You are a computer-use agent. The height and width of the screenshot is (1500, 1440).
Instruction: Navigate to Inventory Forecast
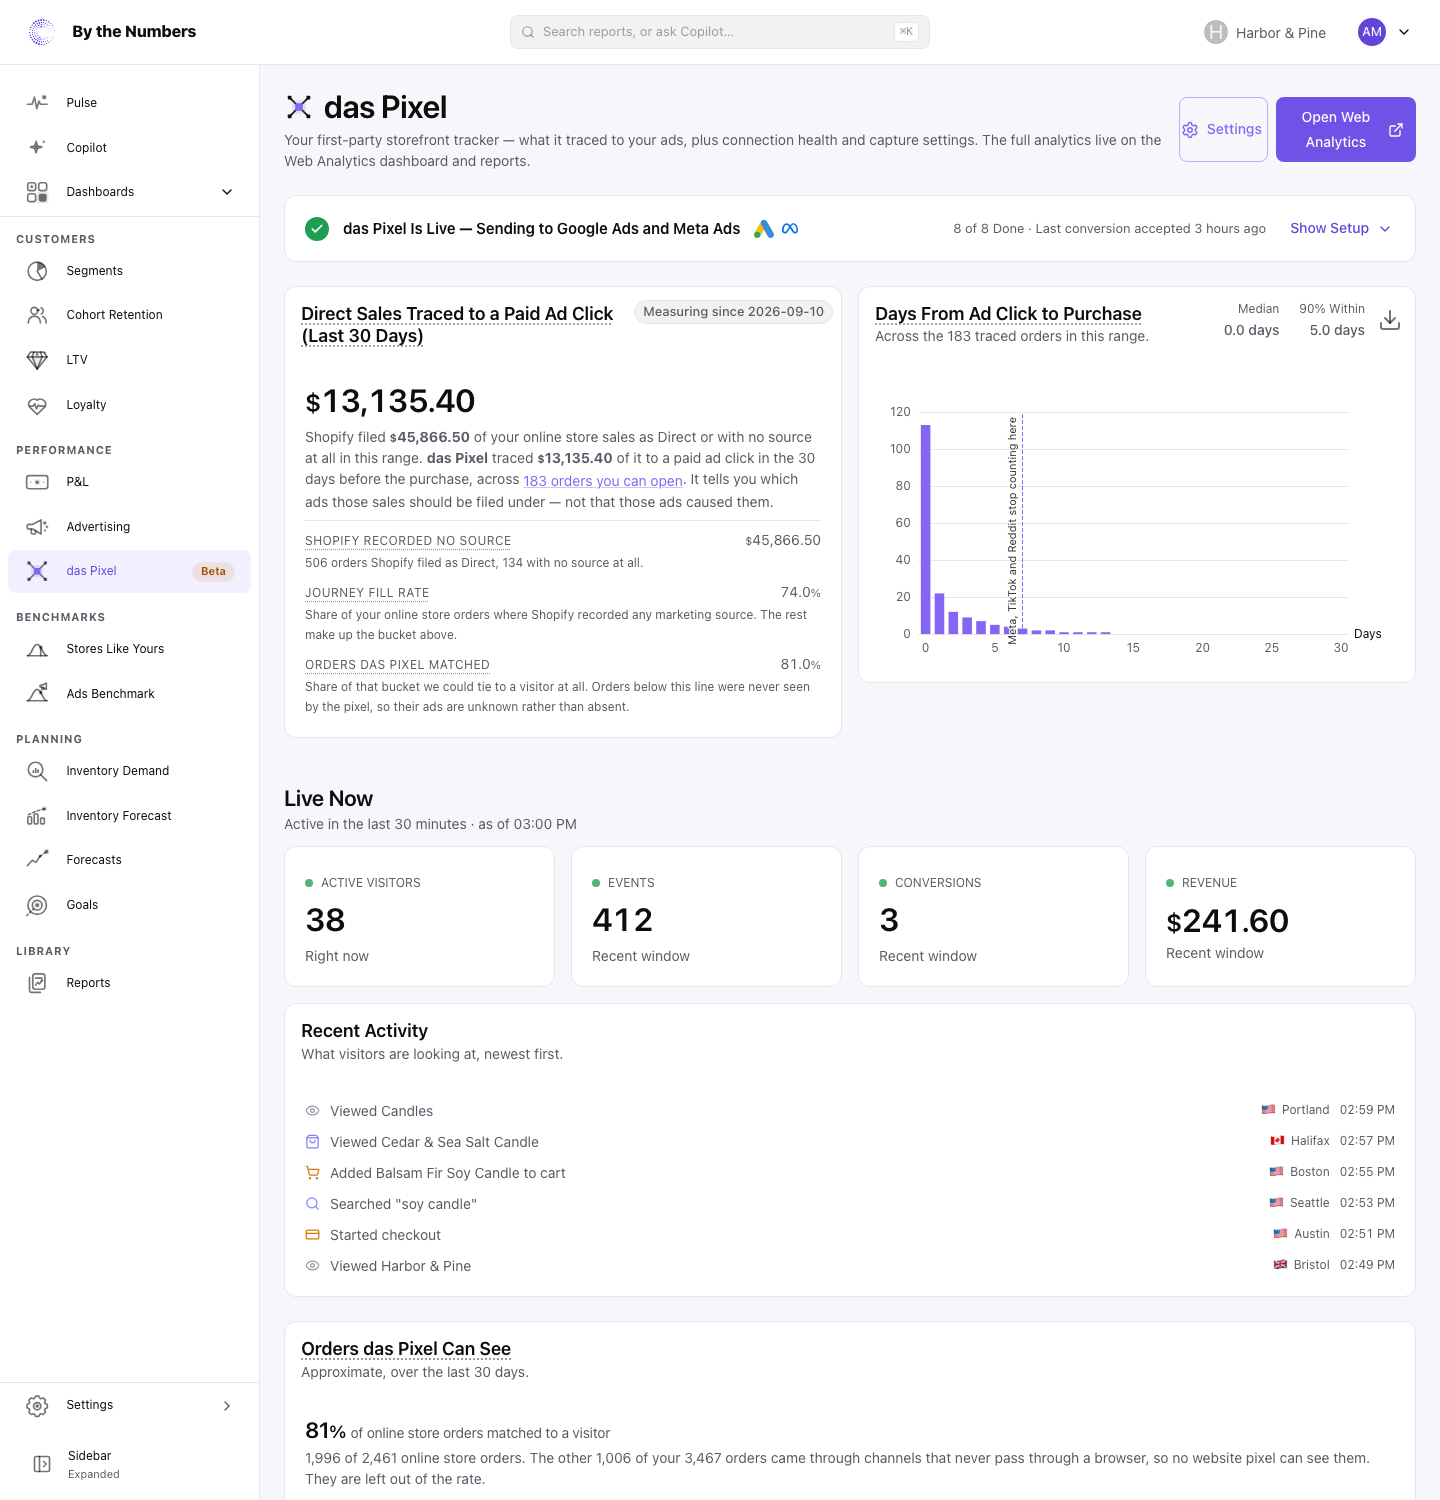point(129,816)
